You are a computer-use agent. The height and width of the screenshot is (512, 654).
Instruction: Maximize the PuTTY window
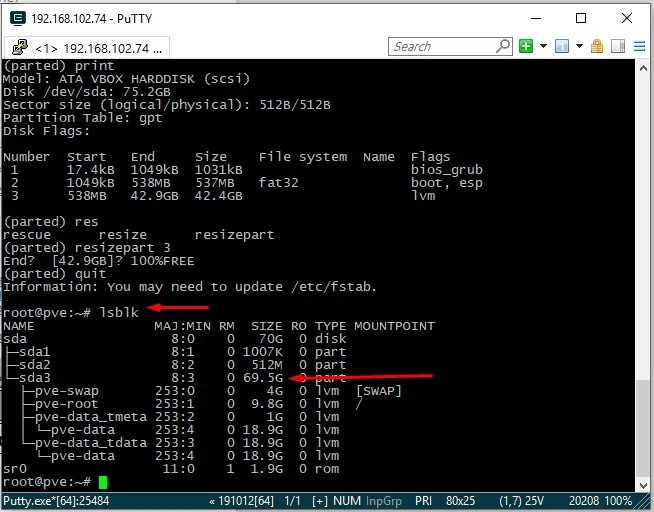[x=581, y=18]
